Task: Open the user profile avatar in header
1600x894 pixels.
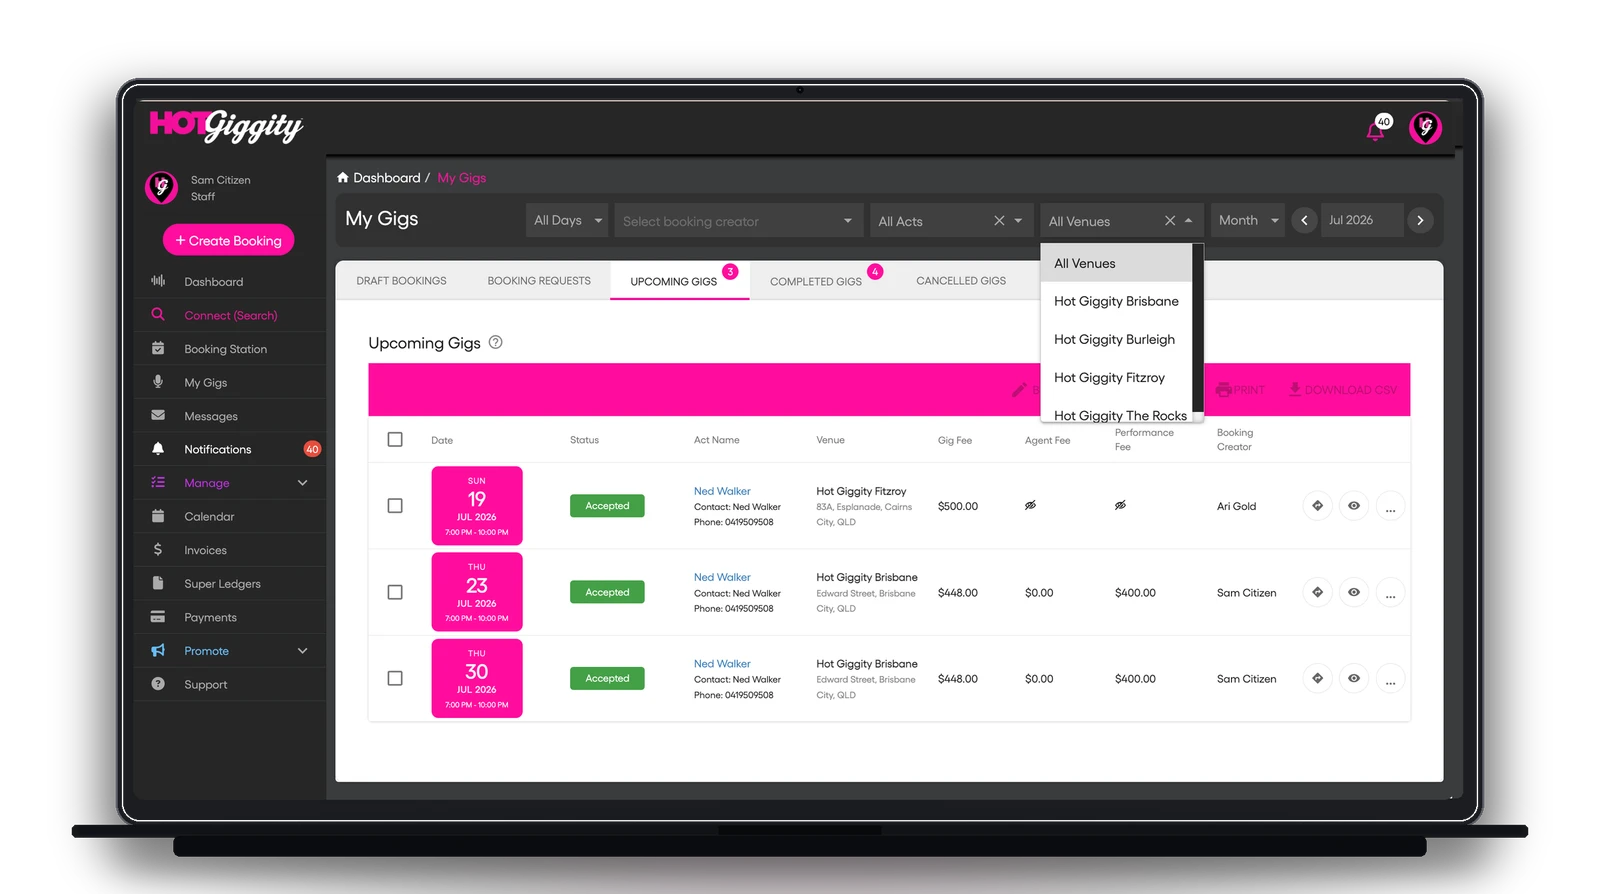Action: pos(1425,128)
